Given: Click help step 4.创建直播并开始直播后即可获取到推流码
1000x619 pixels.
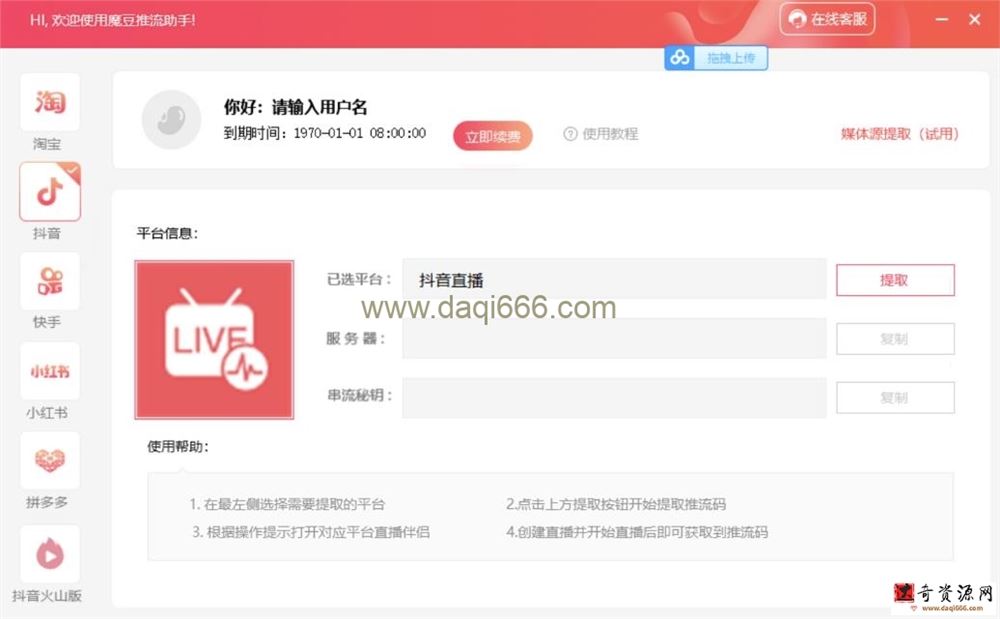Looking at the screenshot, I should tap(637, 532).
